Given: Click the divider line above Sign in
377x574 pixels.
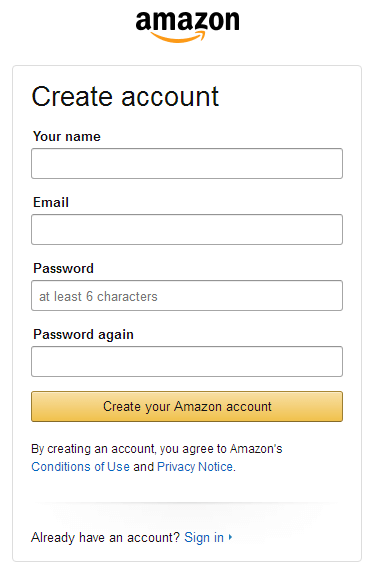Looking at the screenshot, I should (187, 503).
